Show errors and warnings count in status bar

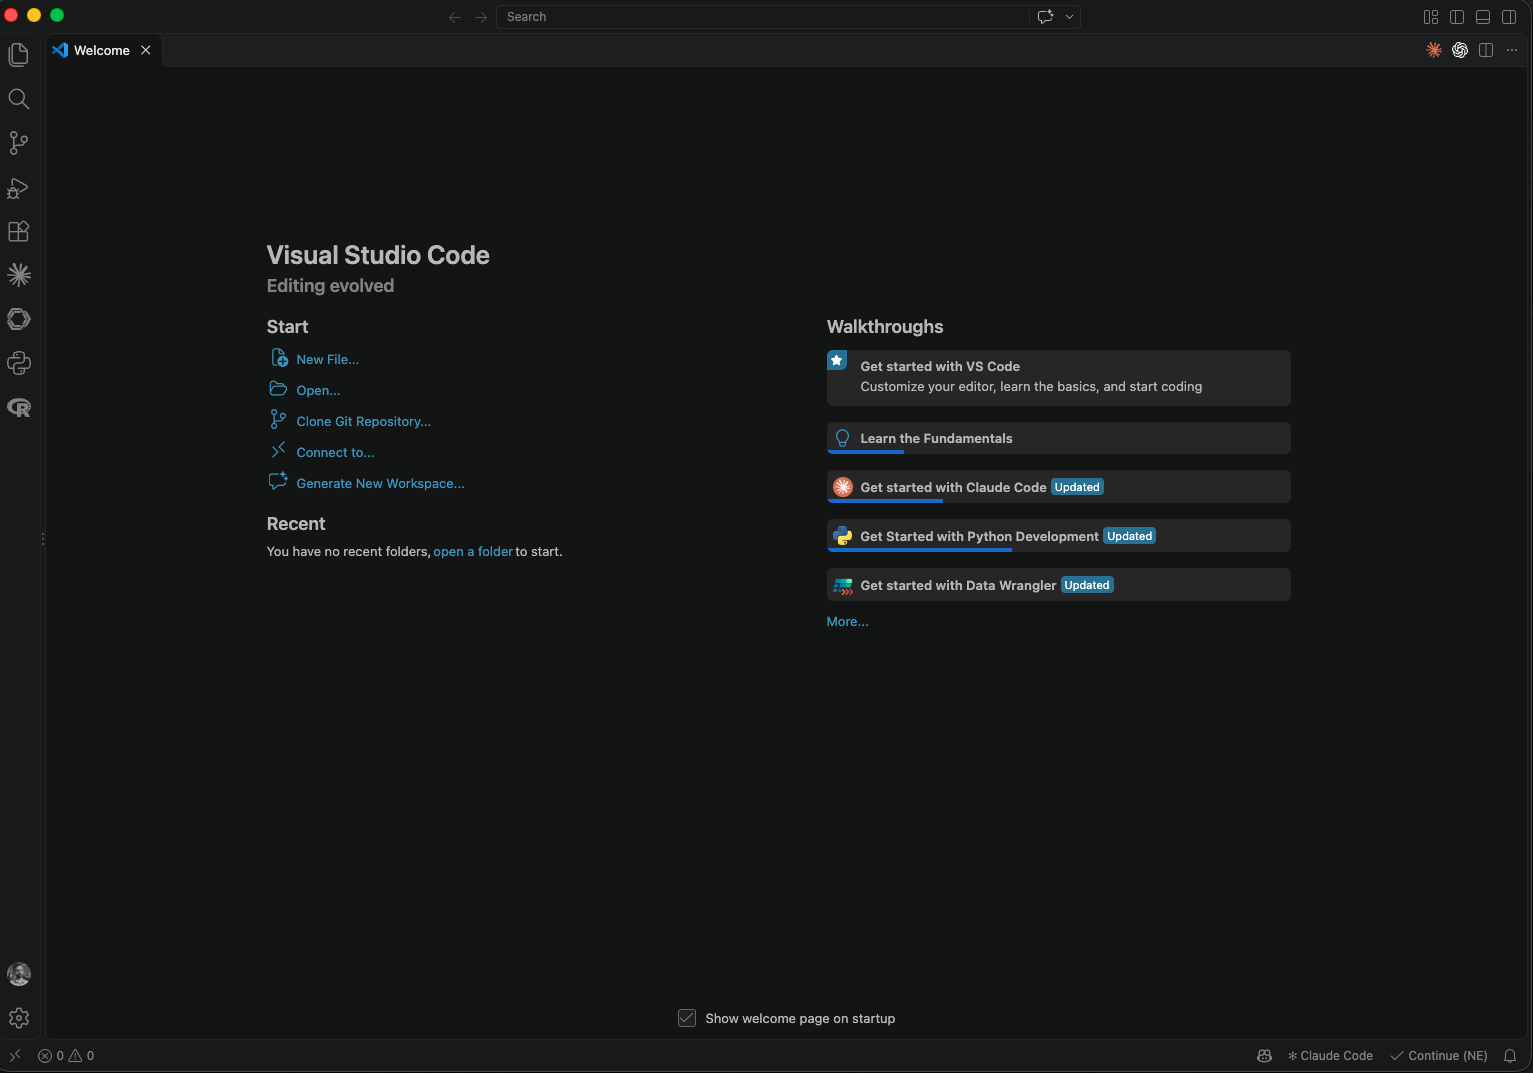[66, 1055]
